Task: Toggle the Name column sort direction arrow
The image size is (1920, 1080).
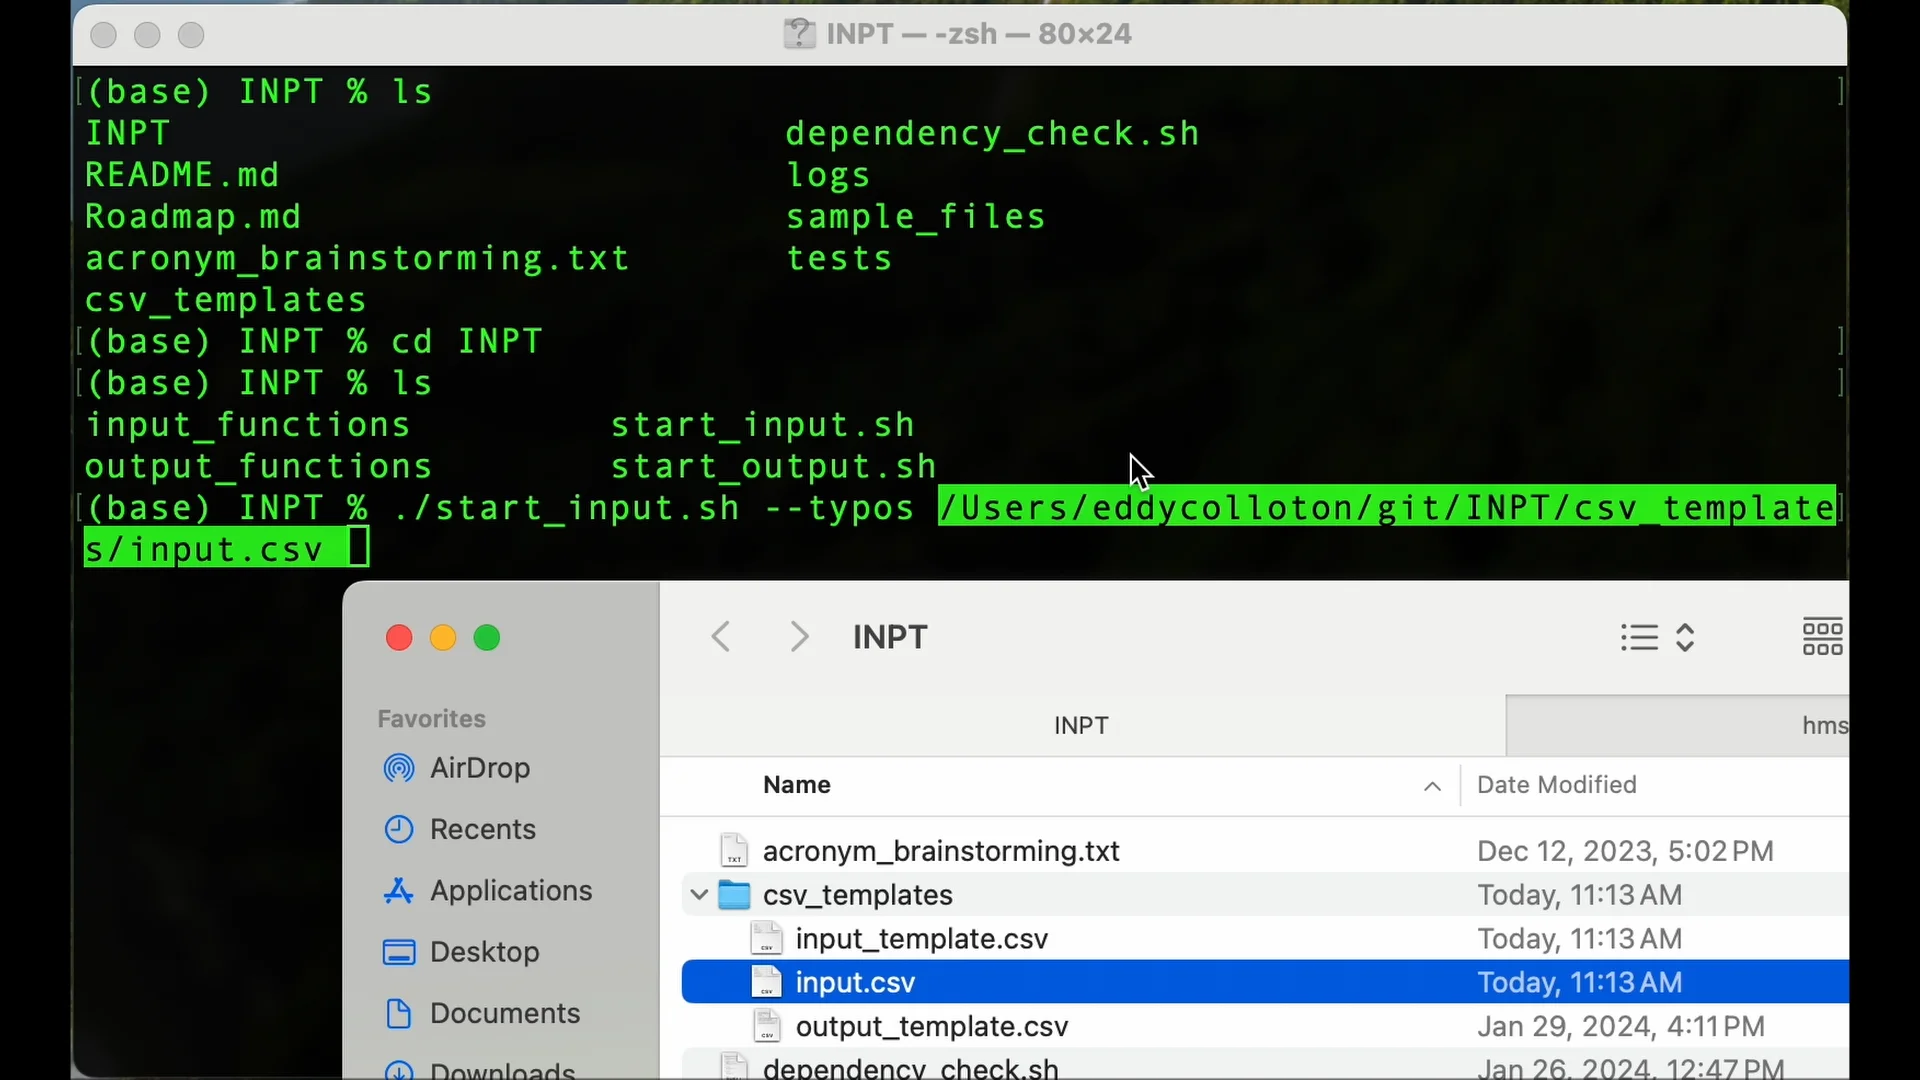Action: point(1432,786)
